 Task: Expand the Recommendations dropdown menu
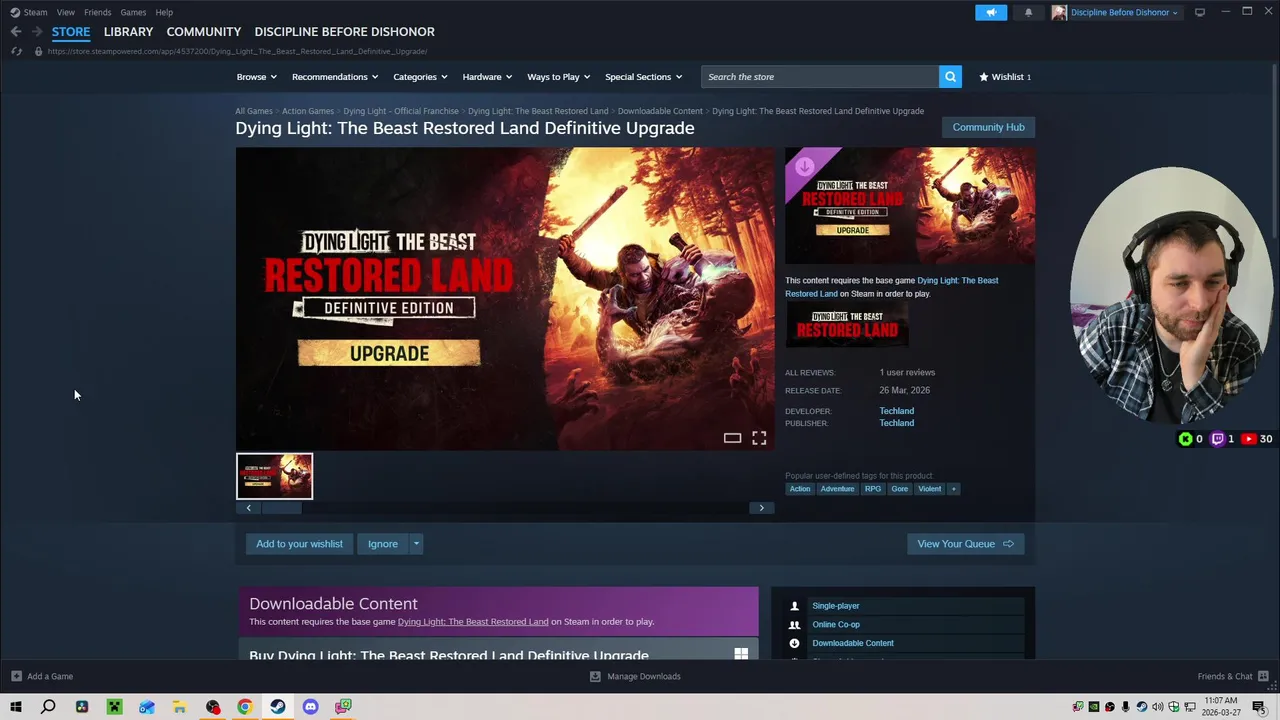[335, 77]
